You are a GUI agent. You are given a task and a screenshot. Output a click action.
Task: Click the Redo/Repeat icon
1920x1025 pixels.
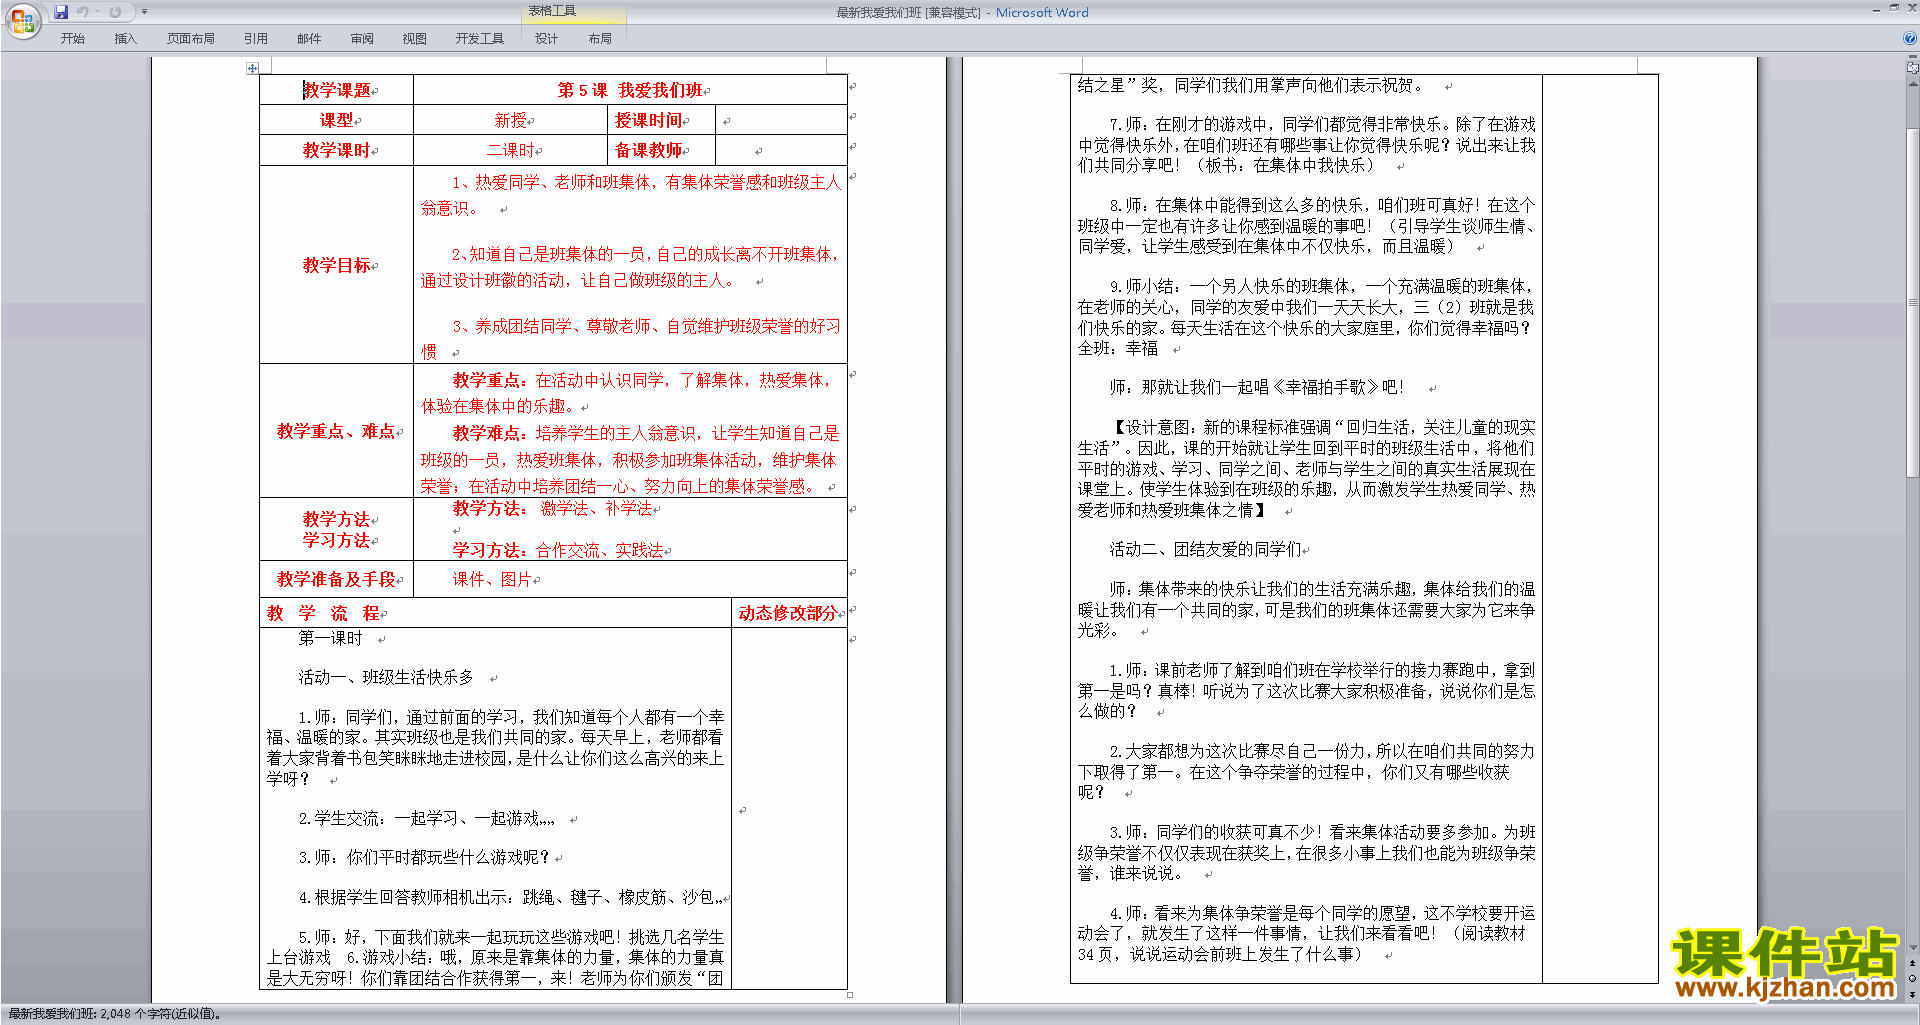click(x=115, y=12)
